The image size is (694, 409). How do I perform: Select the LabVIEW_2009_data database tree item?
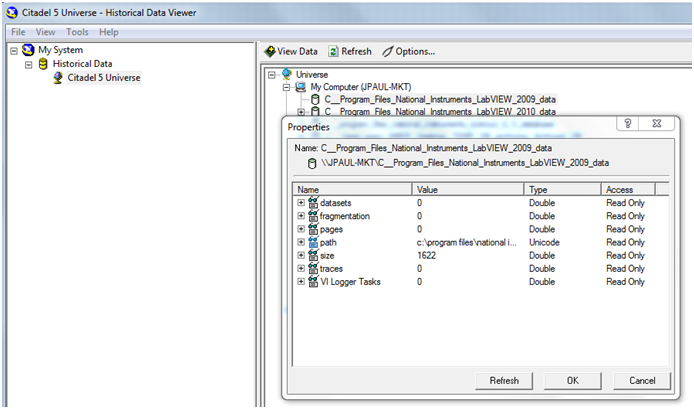pyautogui.click(x=439, y=100)
